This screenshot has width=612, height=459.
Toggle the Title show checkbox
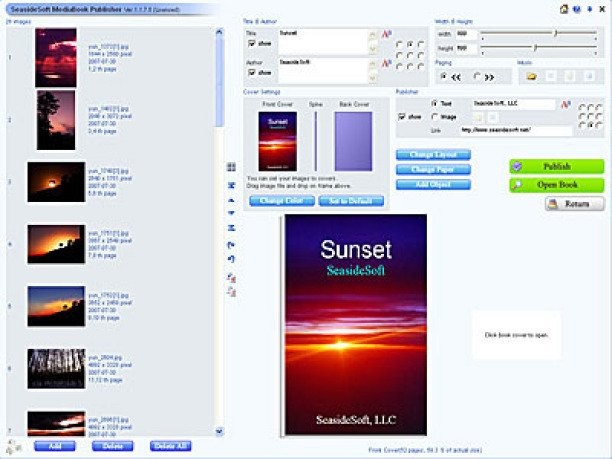click(x=252, y=43)
